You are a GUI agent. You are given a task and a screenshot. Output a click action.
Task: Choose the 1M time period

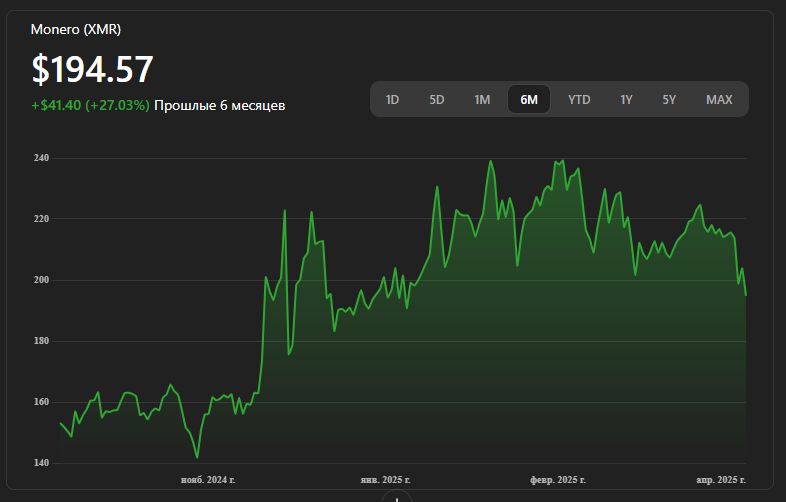click(482, 100)
